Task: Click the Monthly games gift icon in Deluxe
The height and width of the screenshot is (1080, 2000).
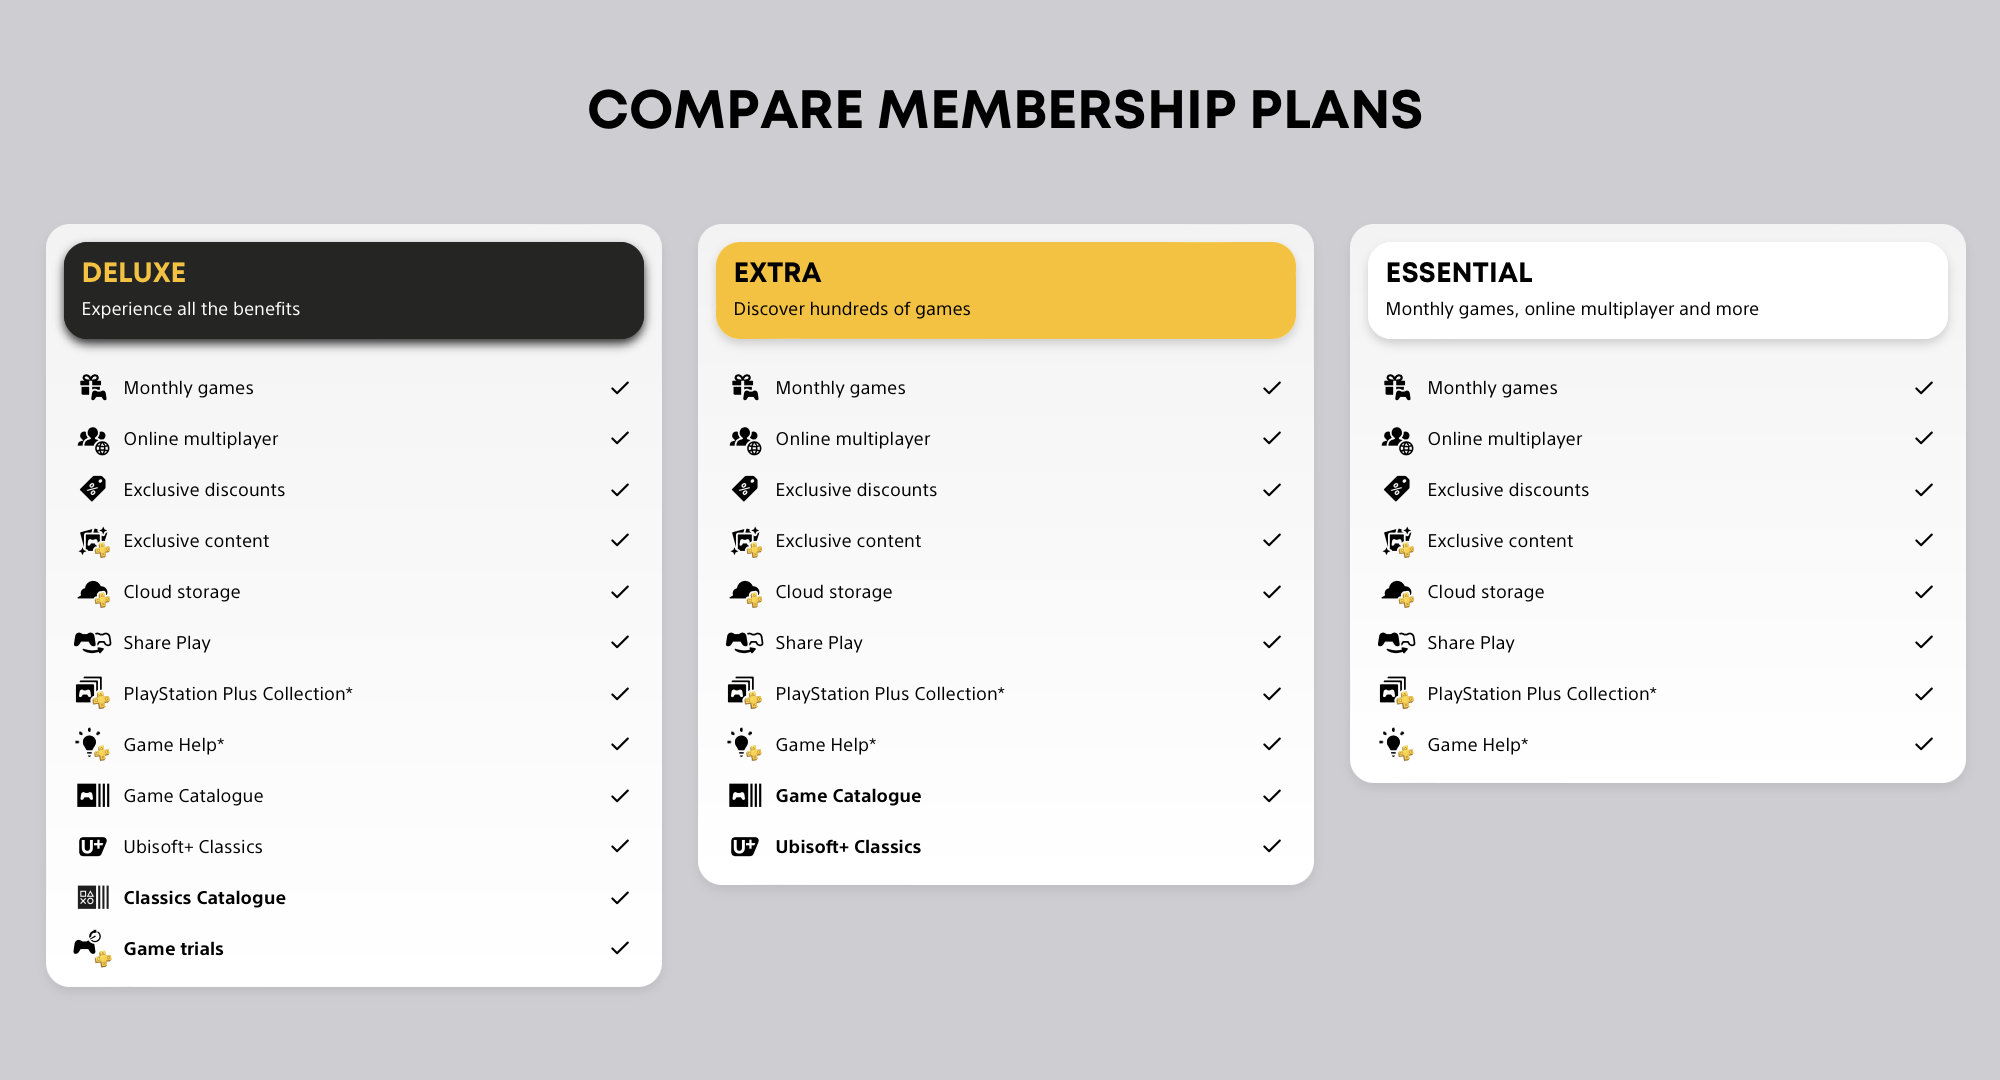Action: (93, 387)
